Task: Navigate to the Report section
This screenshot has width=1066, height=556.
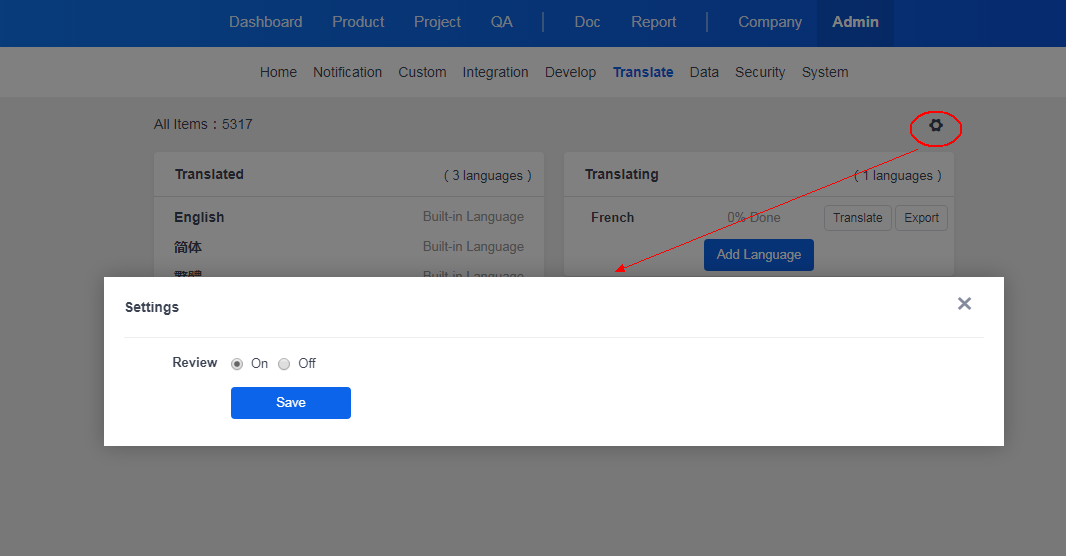Action: click(x=653, y=22)
